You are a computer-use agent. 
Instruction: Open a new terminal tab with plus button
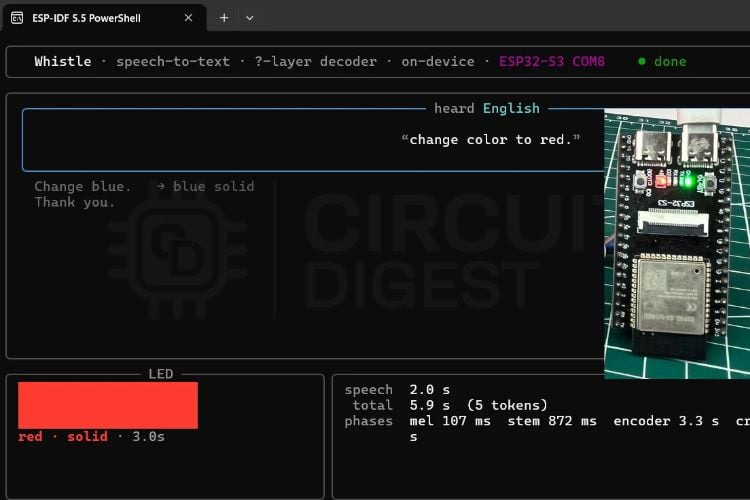tap(224, 18)
